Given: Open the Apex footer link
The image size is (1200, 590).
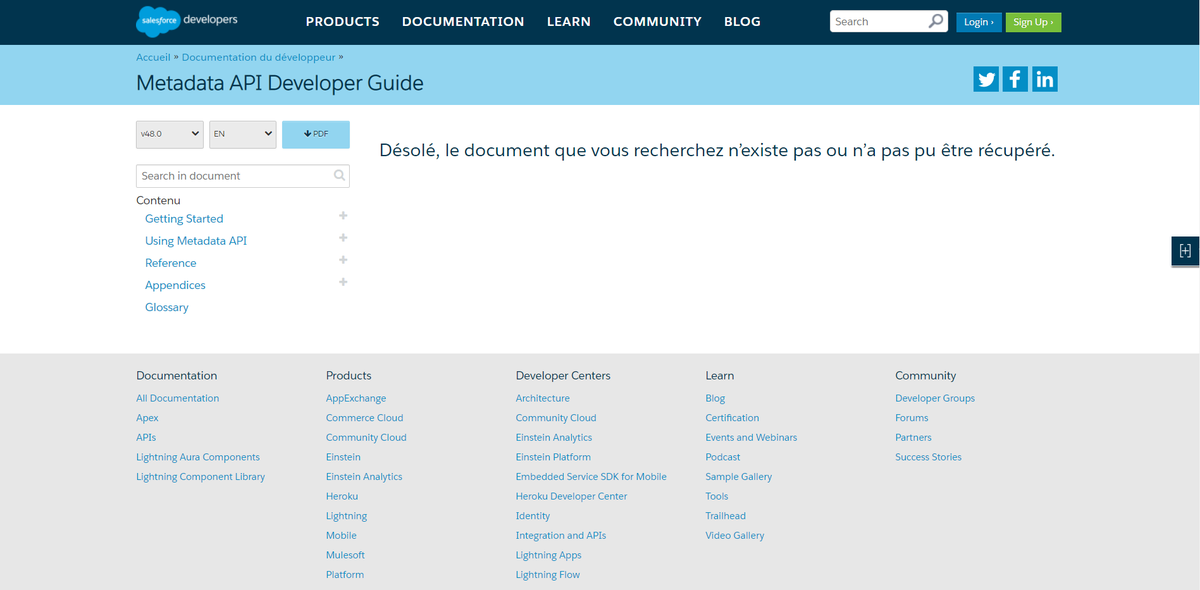Looking at the screenshot, I should point(147,418).
